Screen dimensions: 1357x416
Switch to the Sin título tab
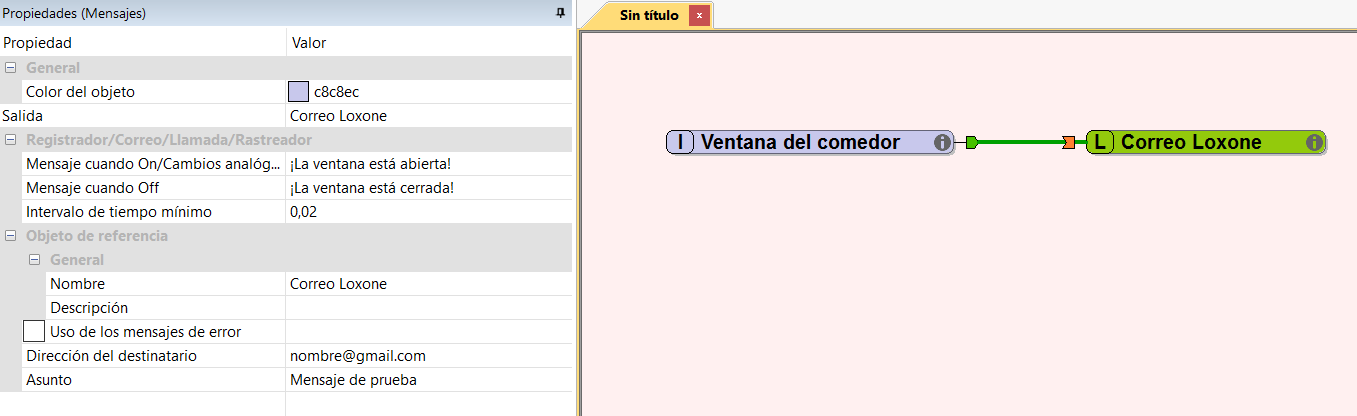pos(649,16)
